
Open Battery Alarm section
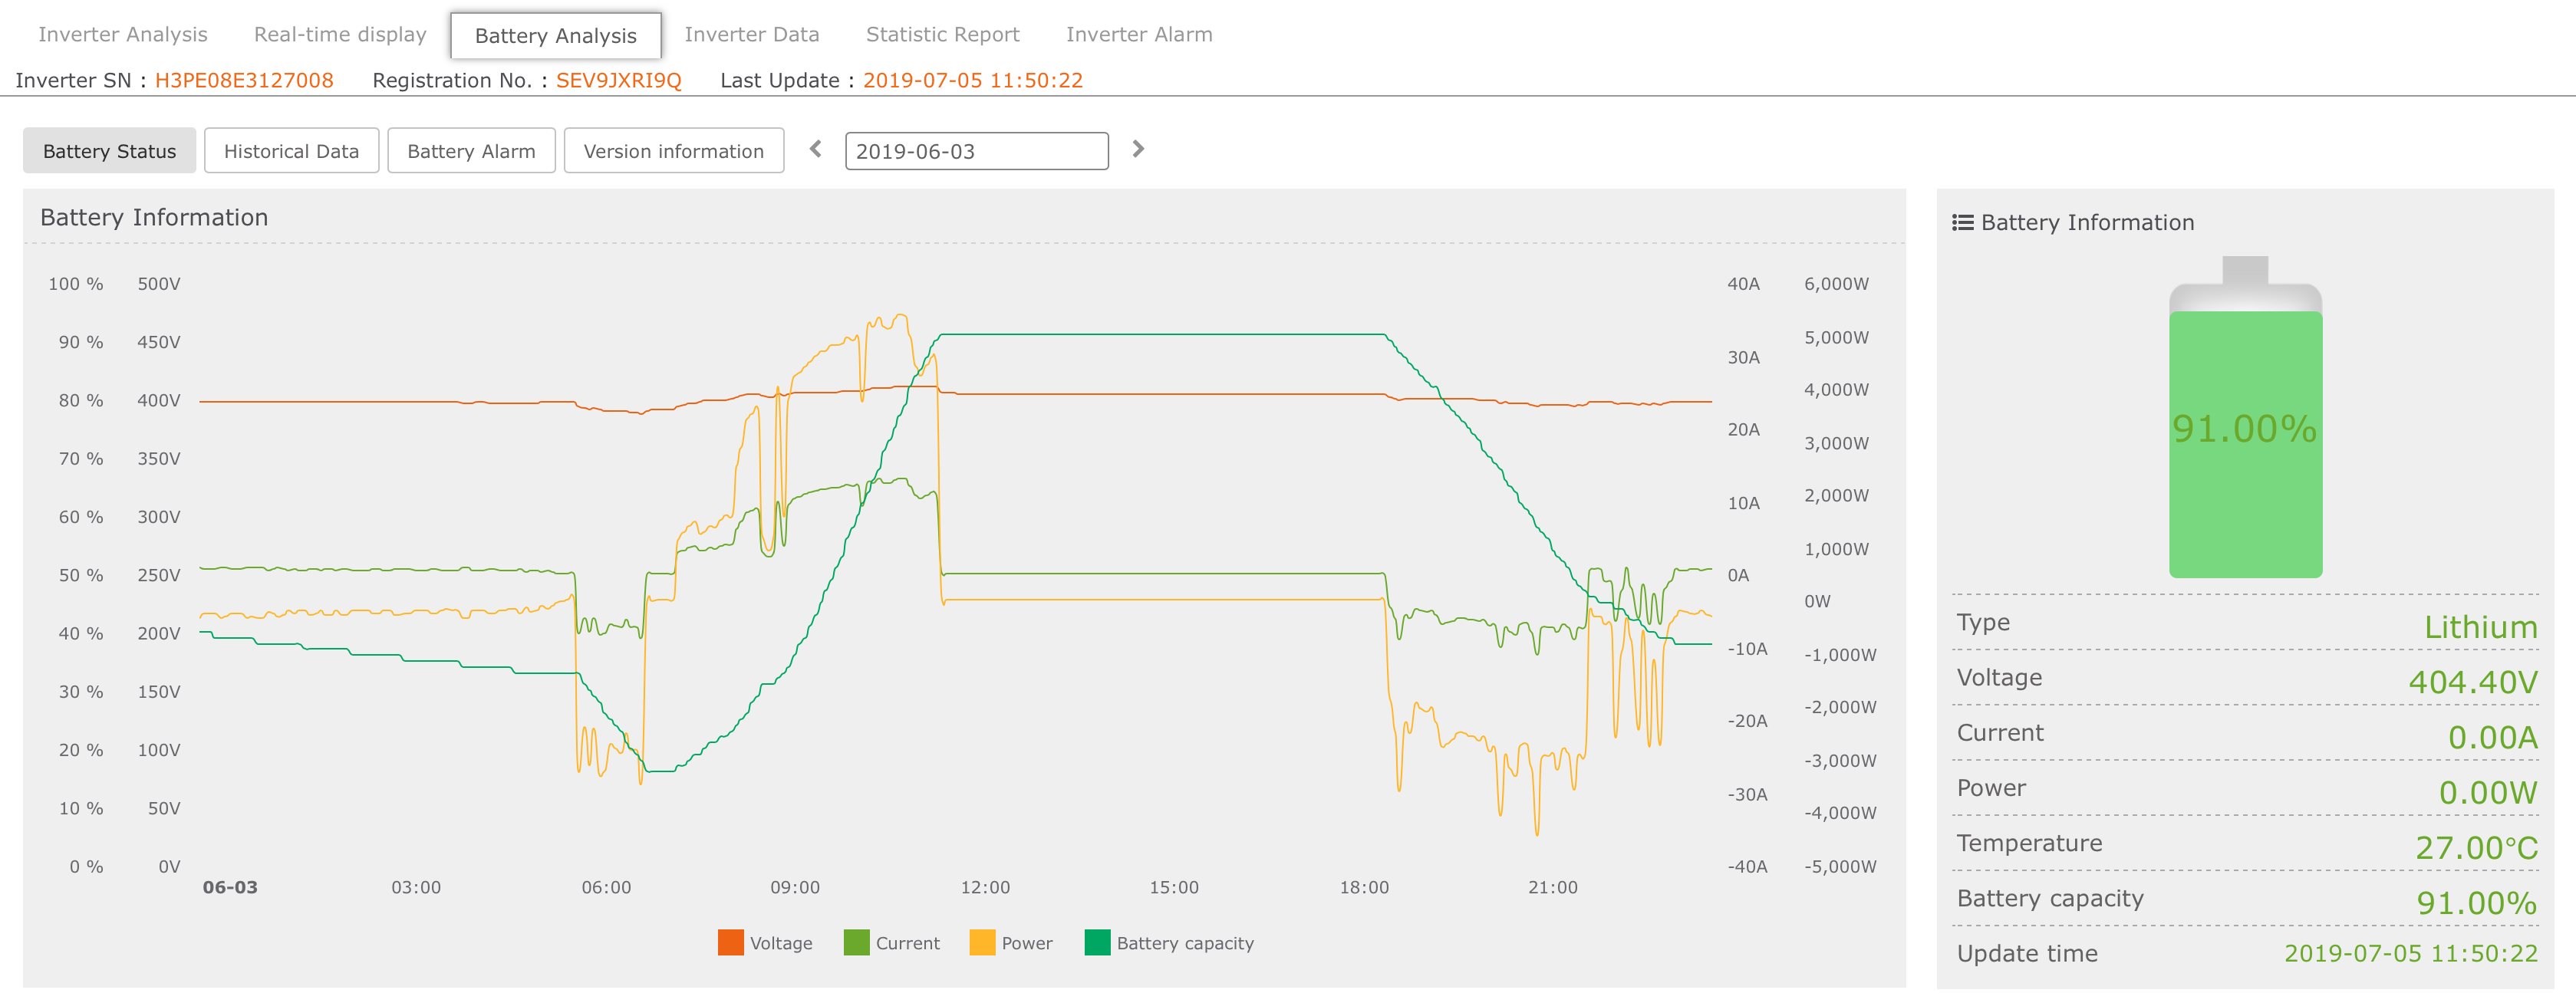coord(471,152)
